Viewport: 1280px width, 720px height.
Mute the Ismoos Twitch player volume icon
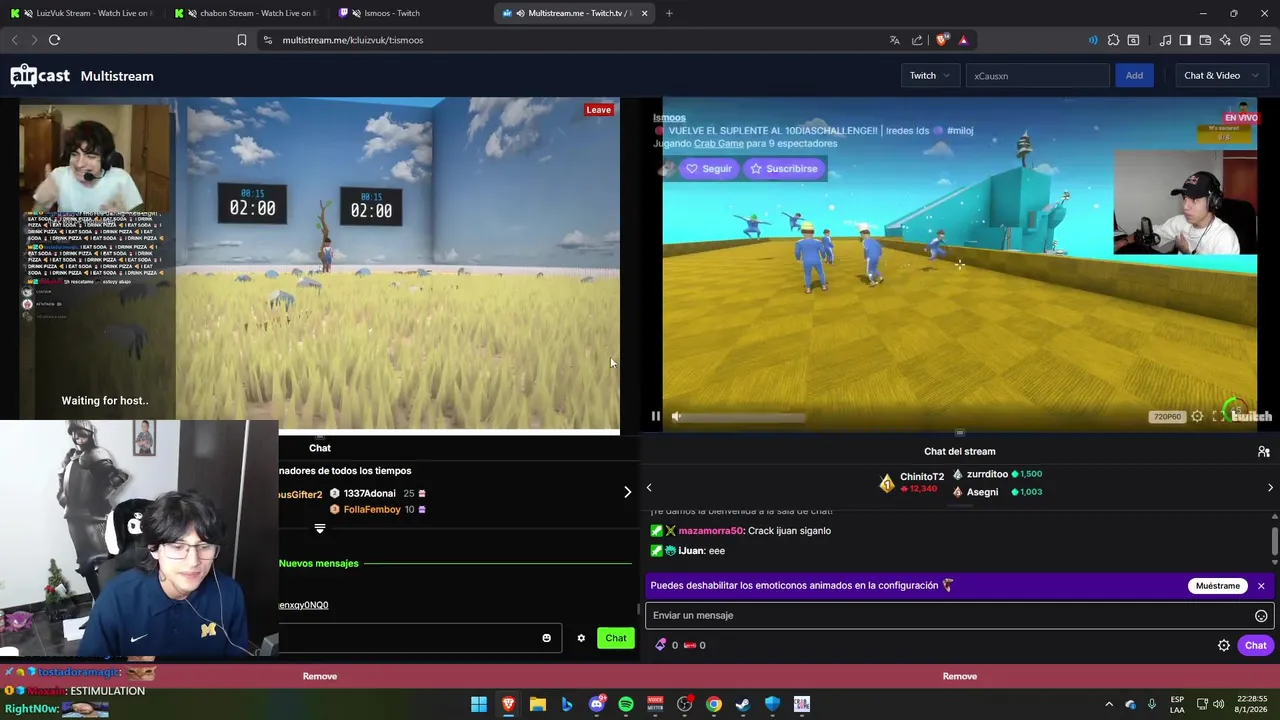pos(676,417)
